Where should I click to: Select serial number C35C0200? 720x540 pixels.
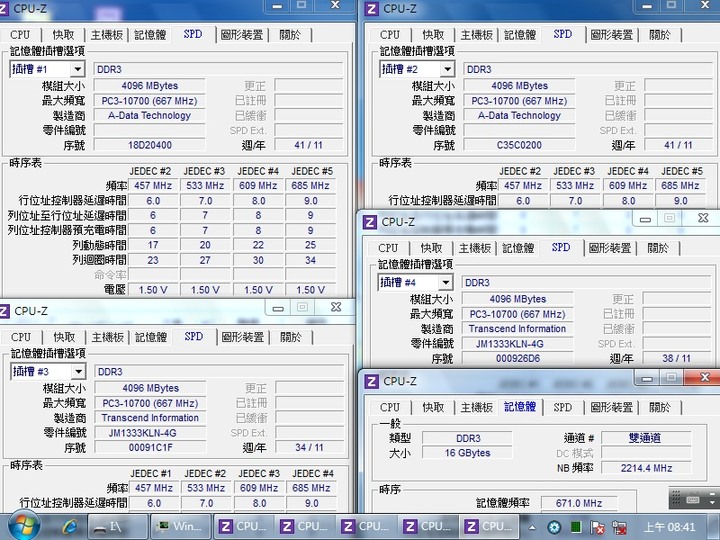point(519,145)
